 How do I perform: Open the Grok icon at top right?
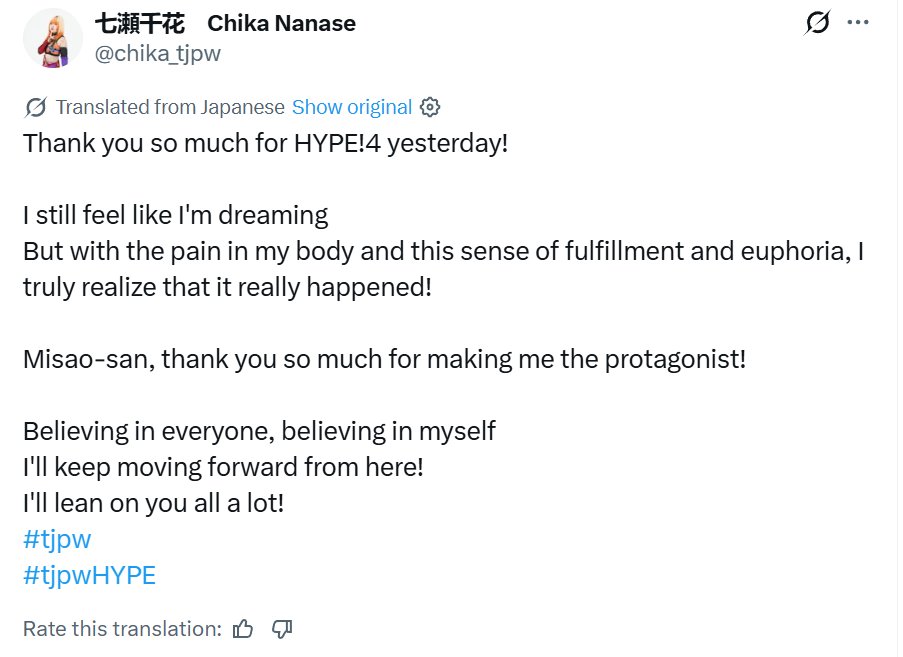pos(817,23)
